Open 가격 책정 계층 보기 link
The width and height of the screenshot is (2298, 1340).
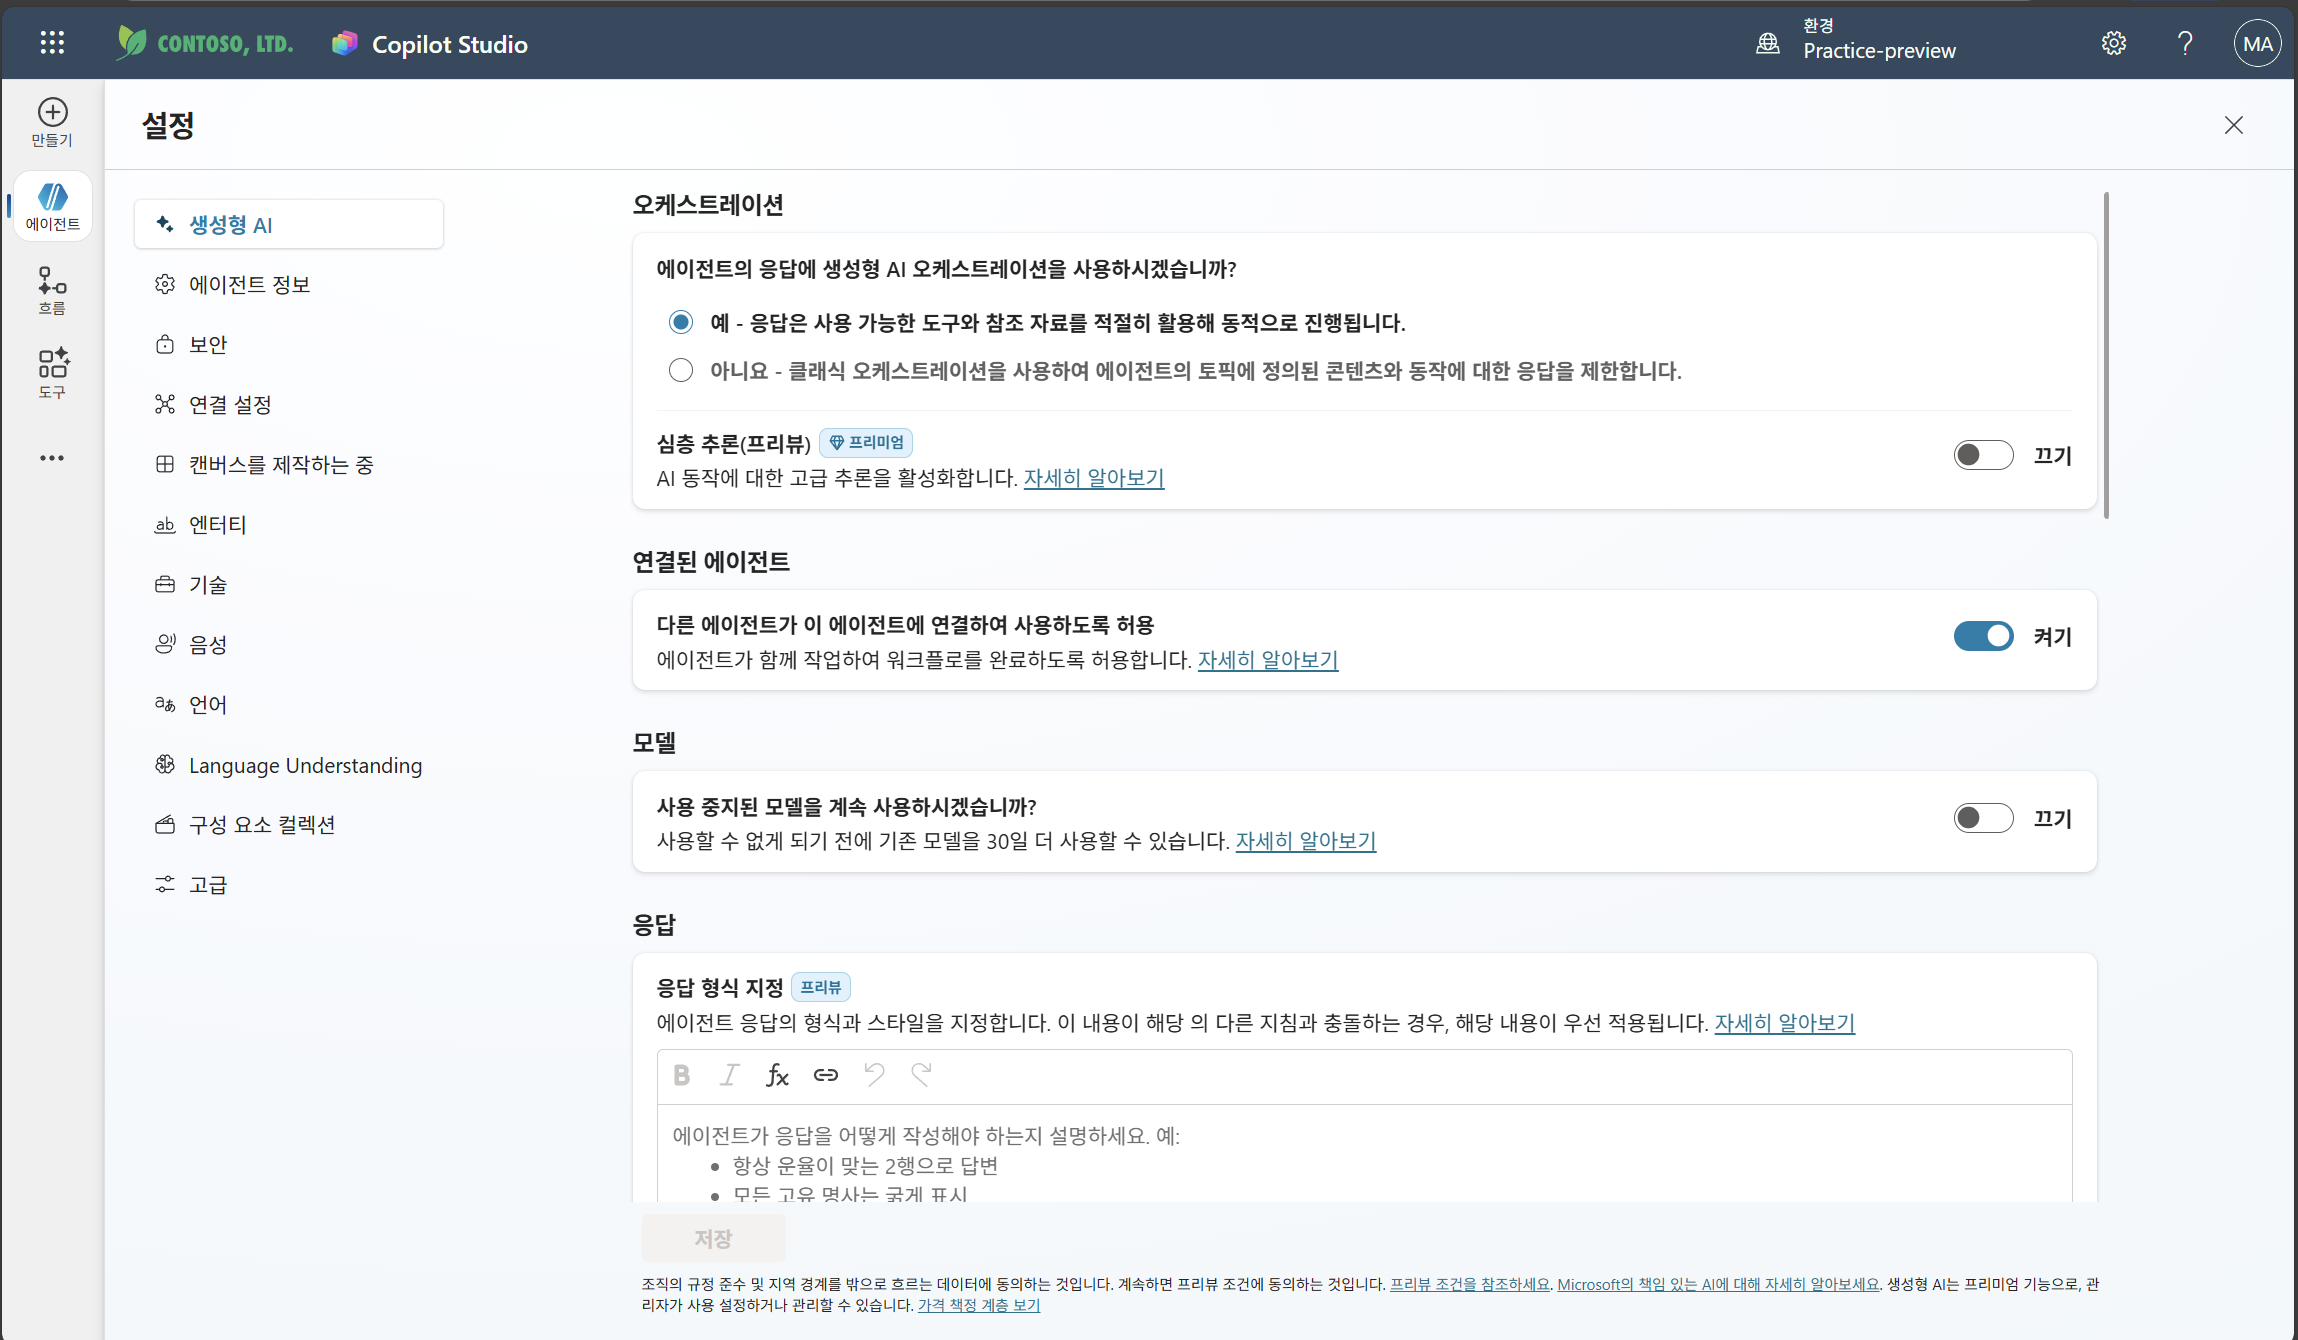979,1305
